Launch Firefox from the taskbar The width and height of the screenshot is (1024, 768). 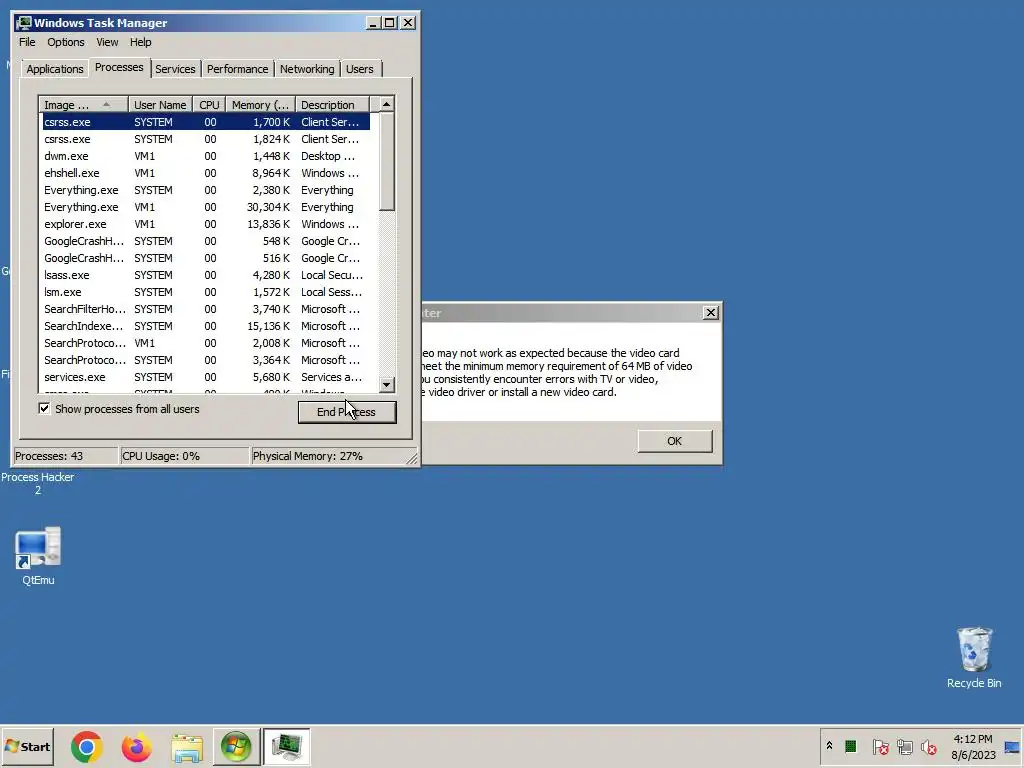[x=136, y=746]
